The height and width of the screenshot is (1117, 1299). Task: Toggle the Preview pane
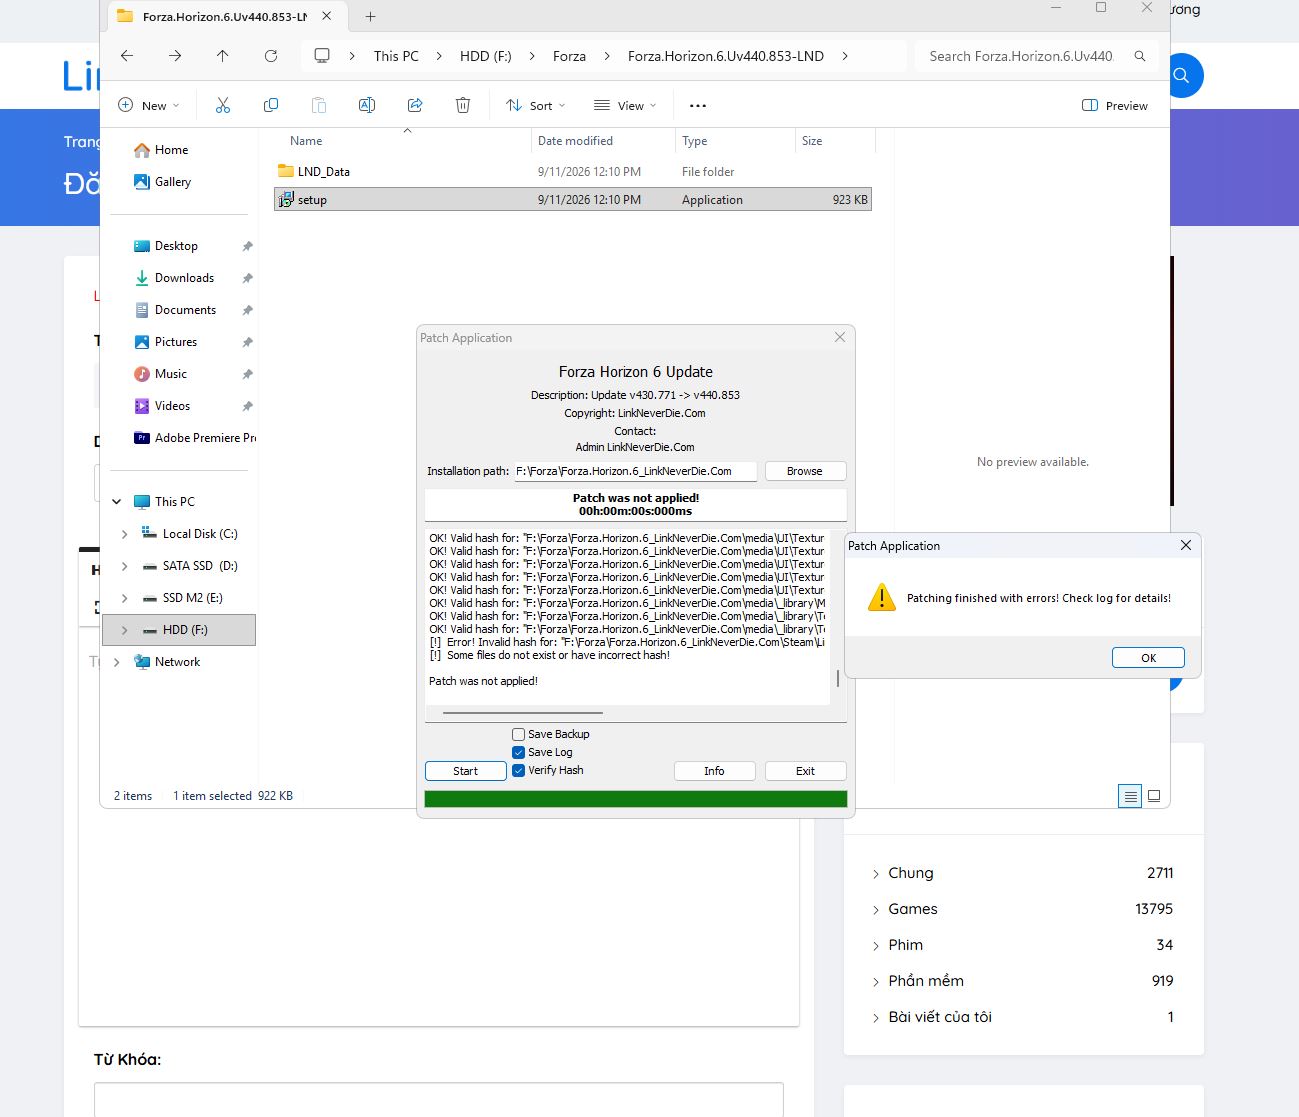pos(1114,105)
